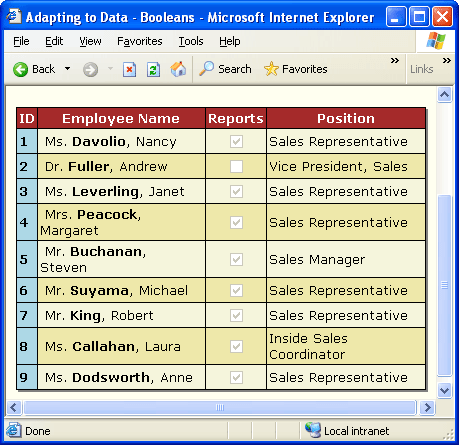Click the Done status bar text
Viewport: 459px width, 445px height.
tap(38, 431)
